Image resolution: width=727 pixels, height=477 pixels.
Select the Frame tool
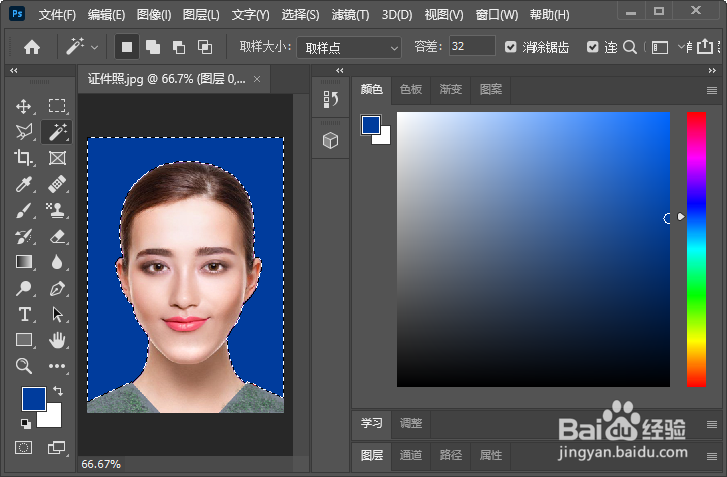click(x=57, y=158)
